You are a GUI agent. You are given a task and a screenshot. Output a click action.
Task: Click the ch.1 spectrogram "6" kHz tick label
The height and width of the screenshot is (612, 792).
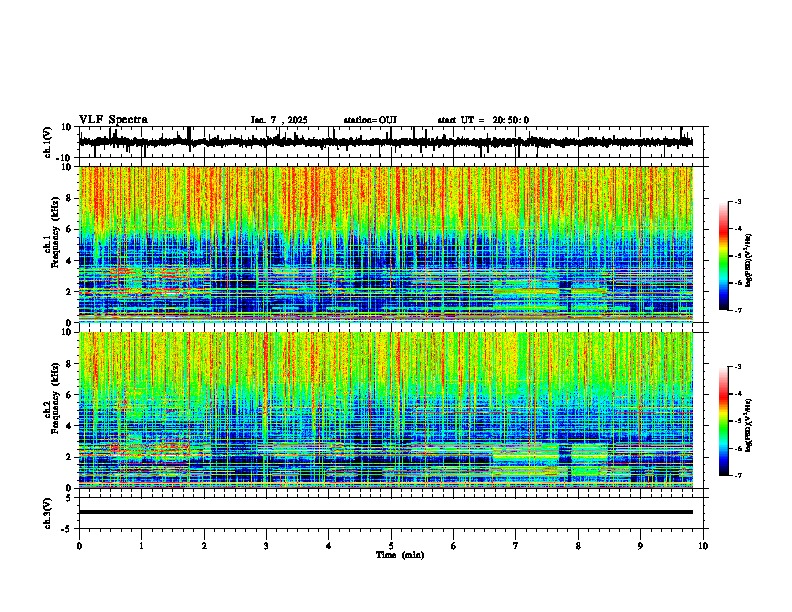(x=69, y=229)
